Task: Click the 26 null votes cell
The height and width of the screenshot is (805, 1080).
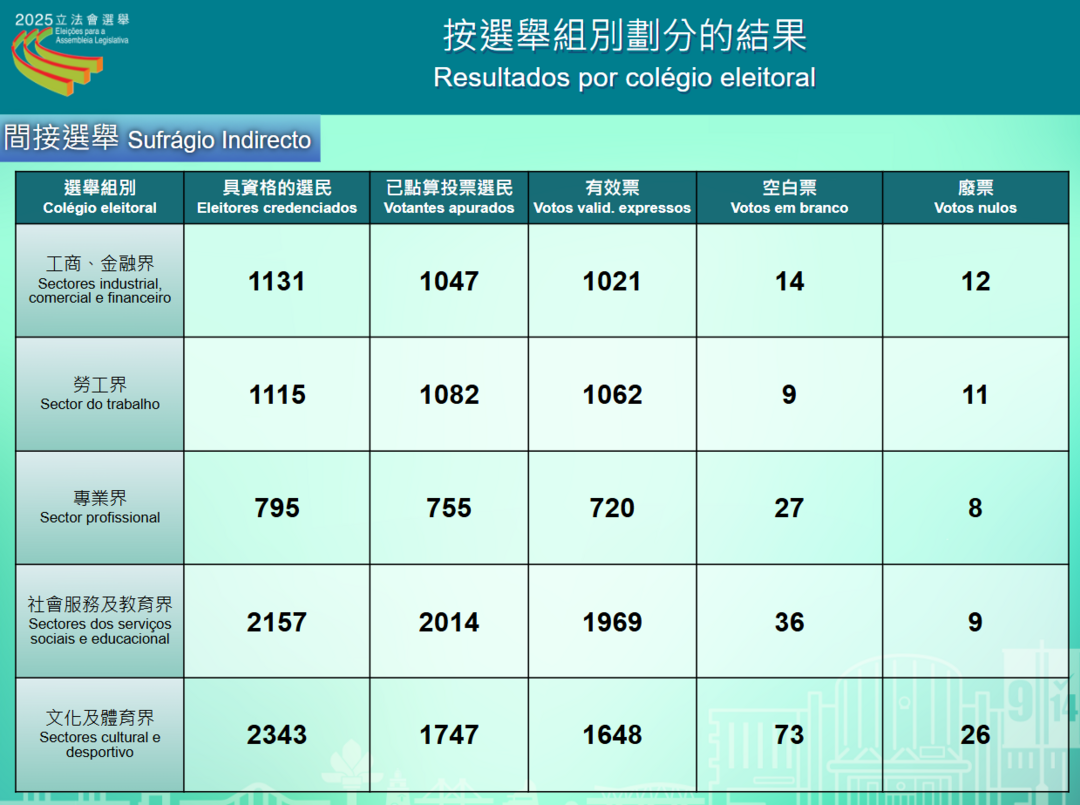Action: (x=975, y=735)
